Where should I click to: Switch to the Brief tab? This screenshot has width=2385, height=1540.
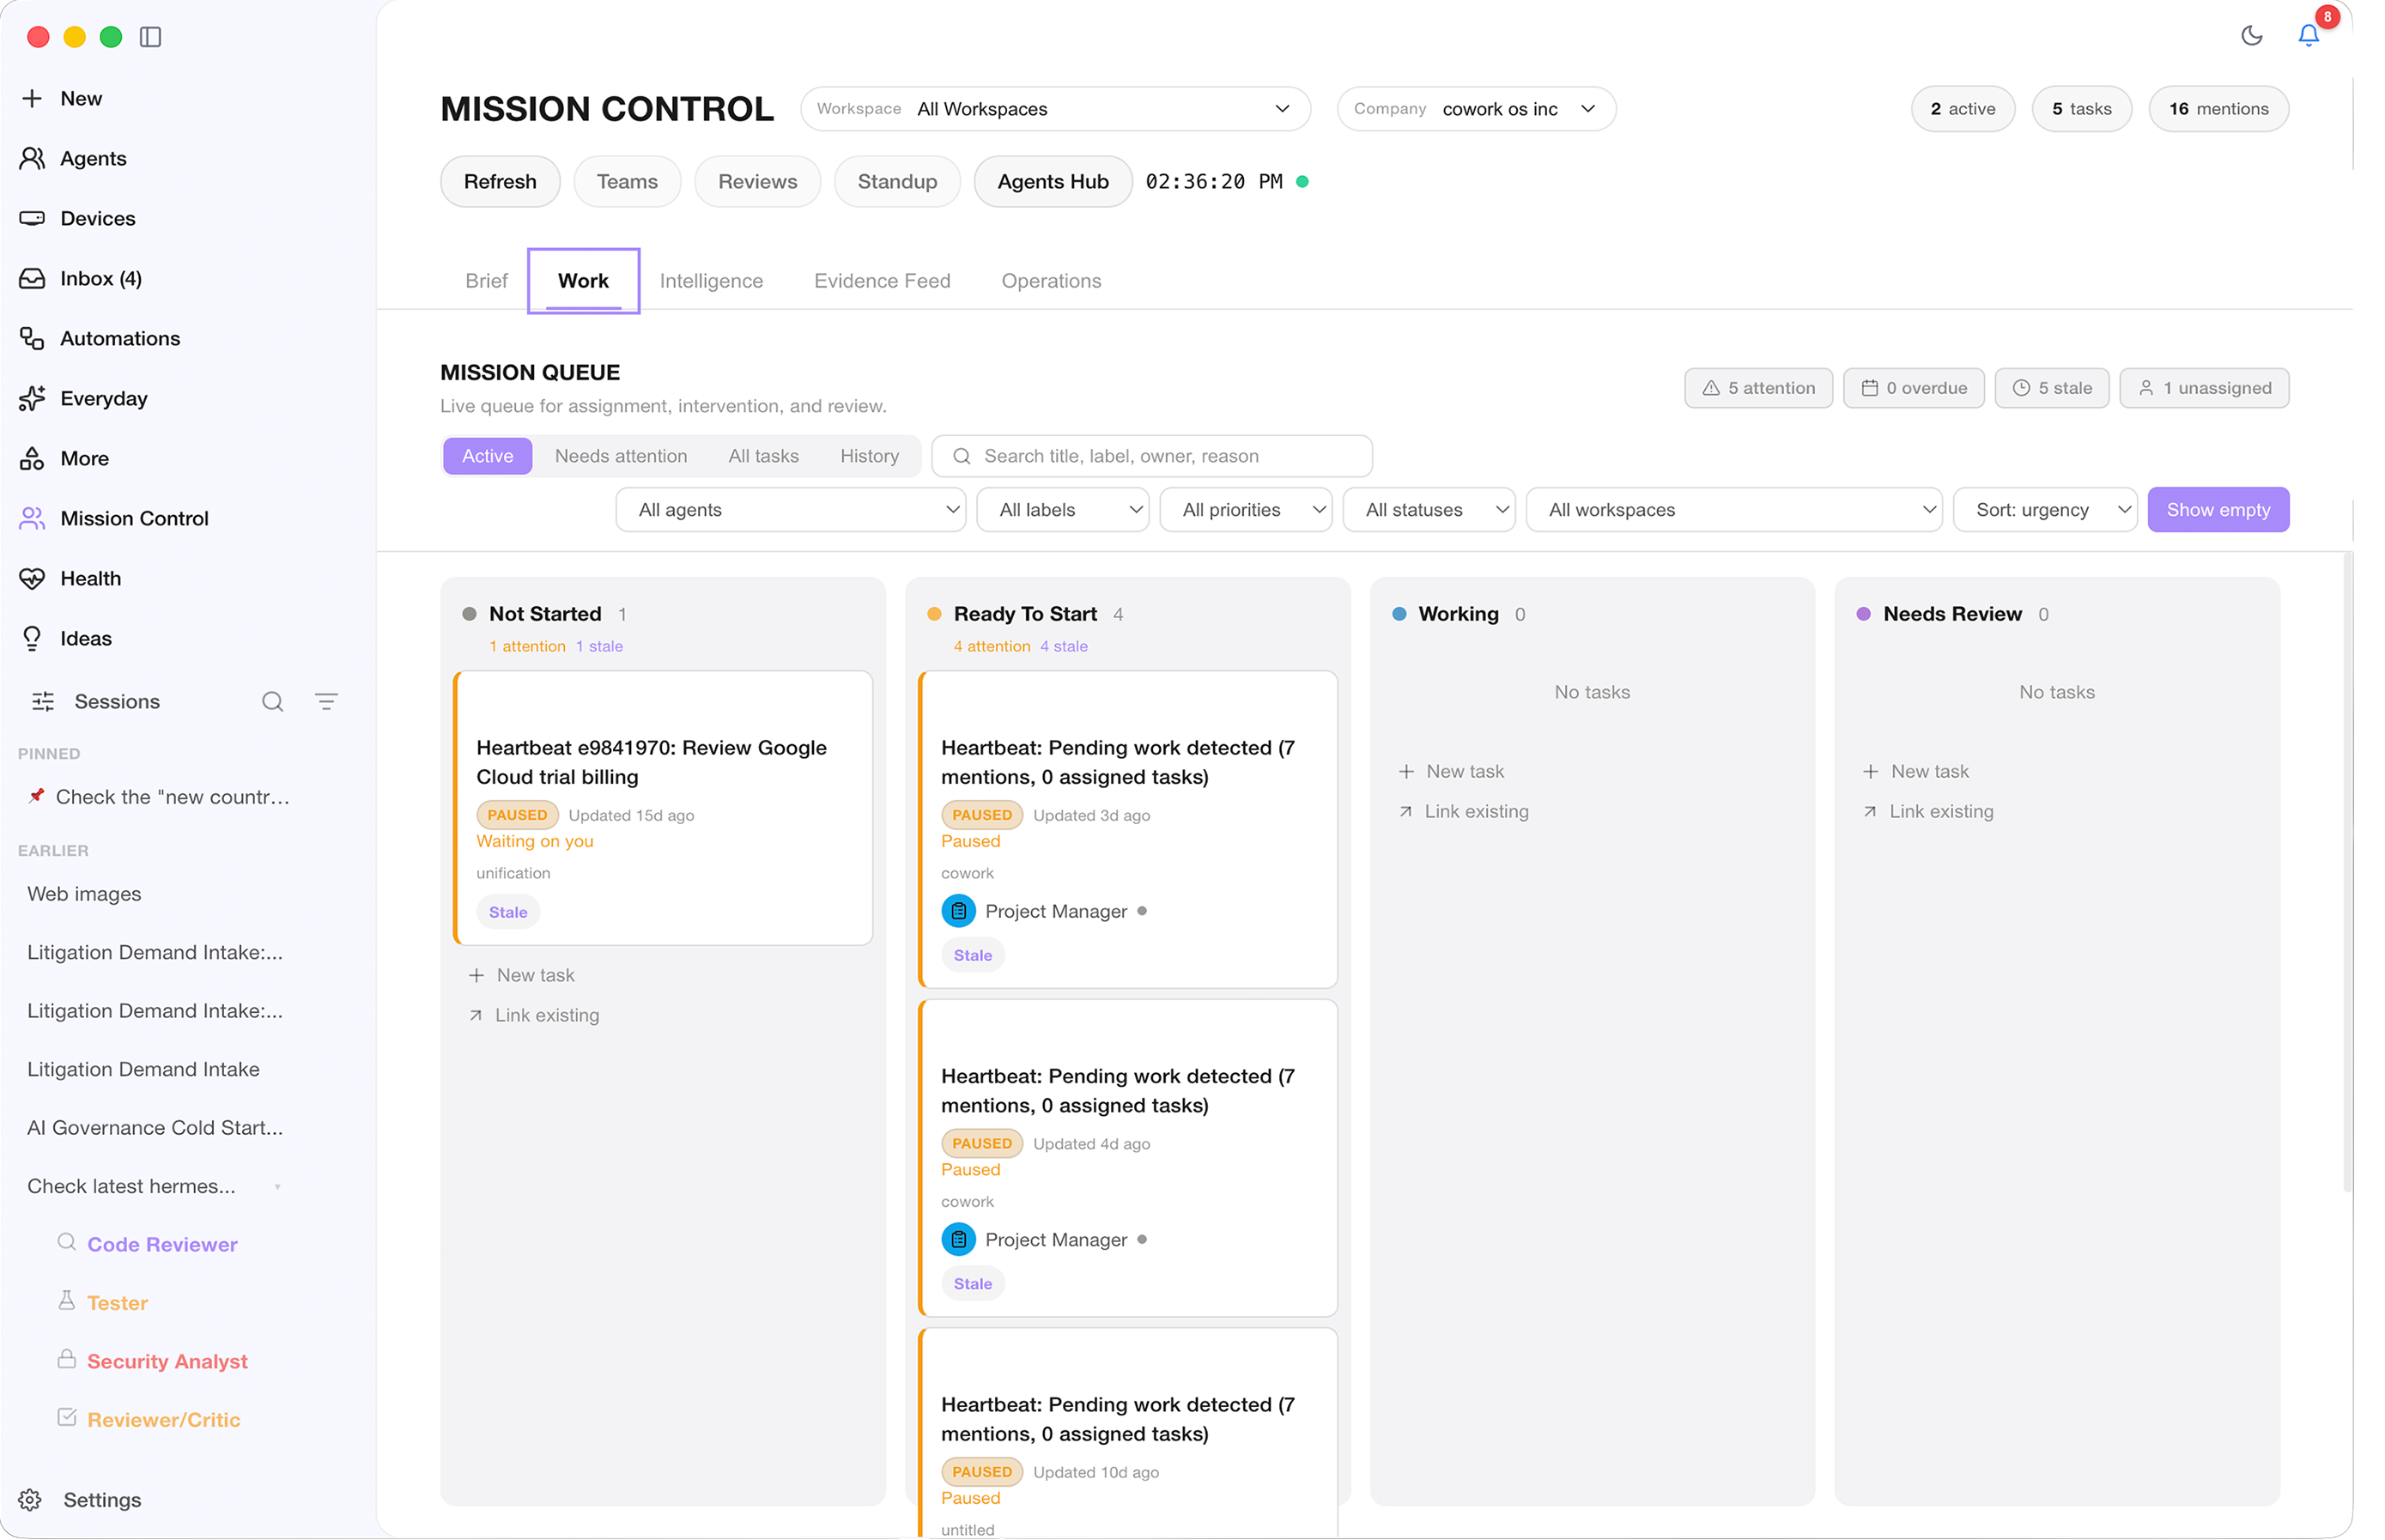(x=486, y=281)
